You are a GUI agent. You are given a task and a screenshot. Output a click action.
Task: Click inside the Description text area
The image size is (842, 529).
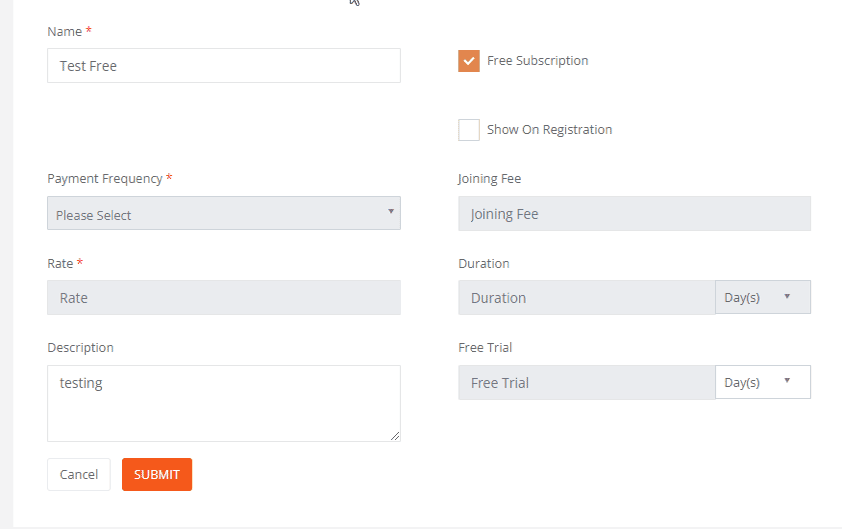(x=223, y=403)
